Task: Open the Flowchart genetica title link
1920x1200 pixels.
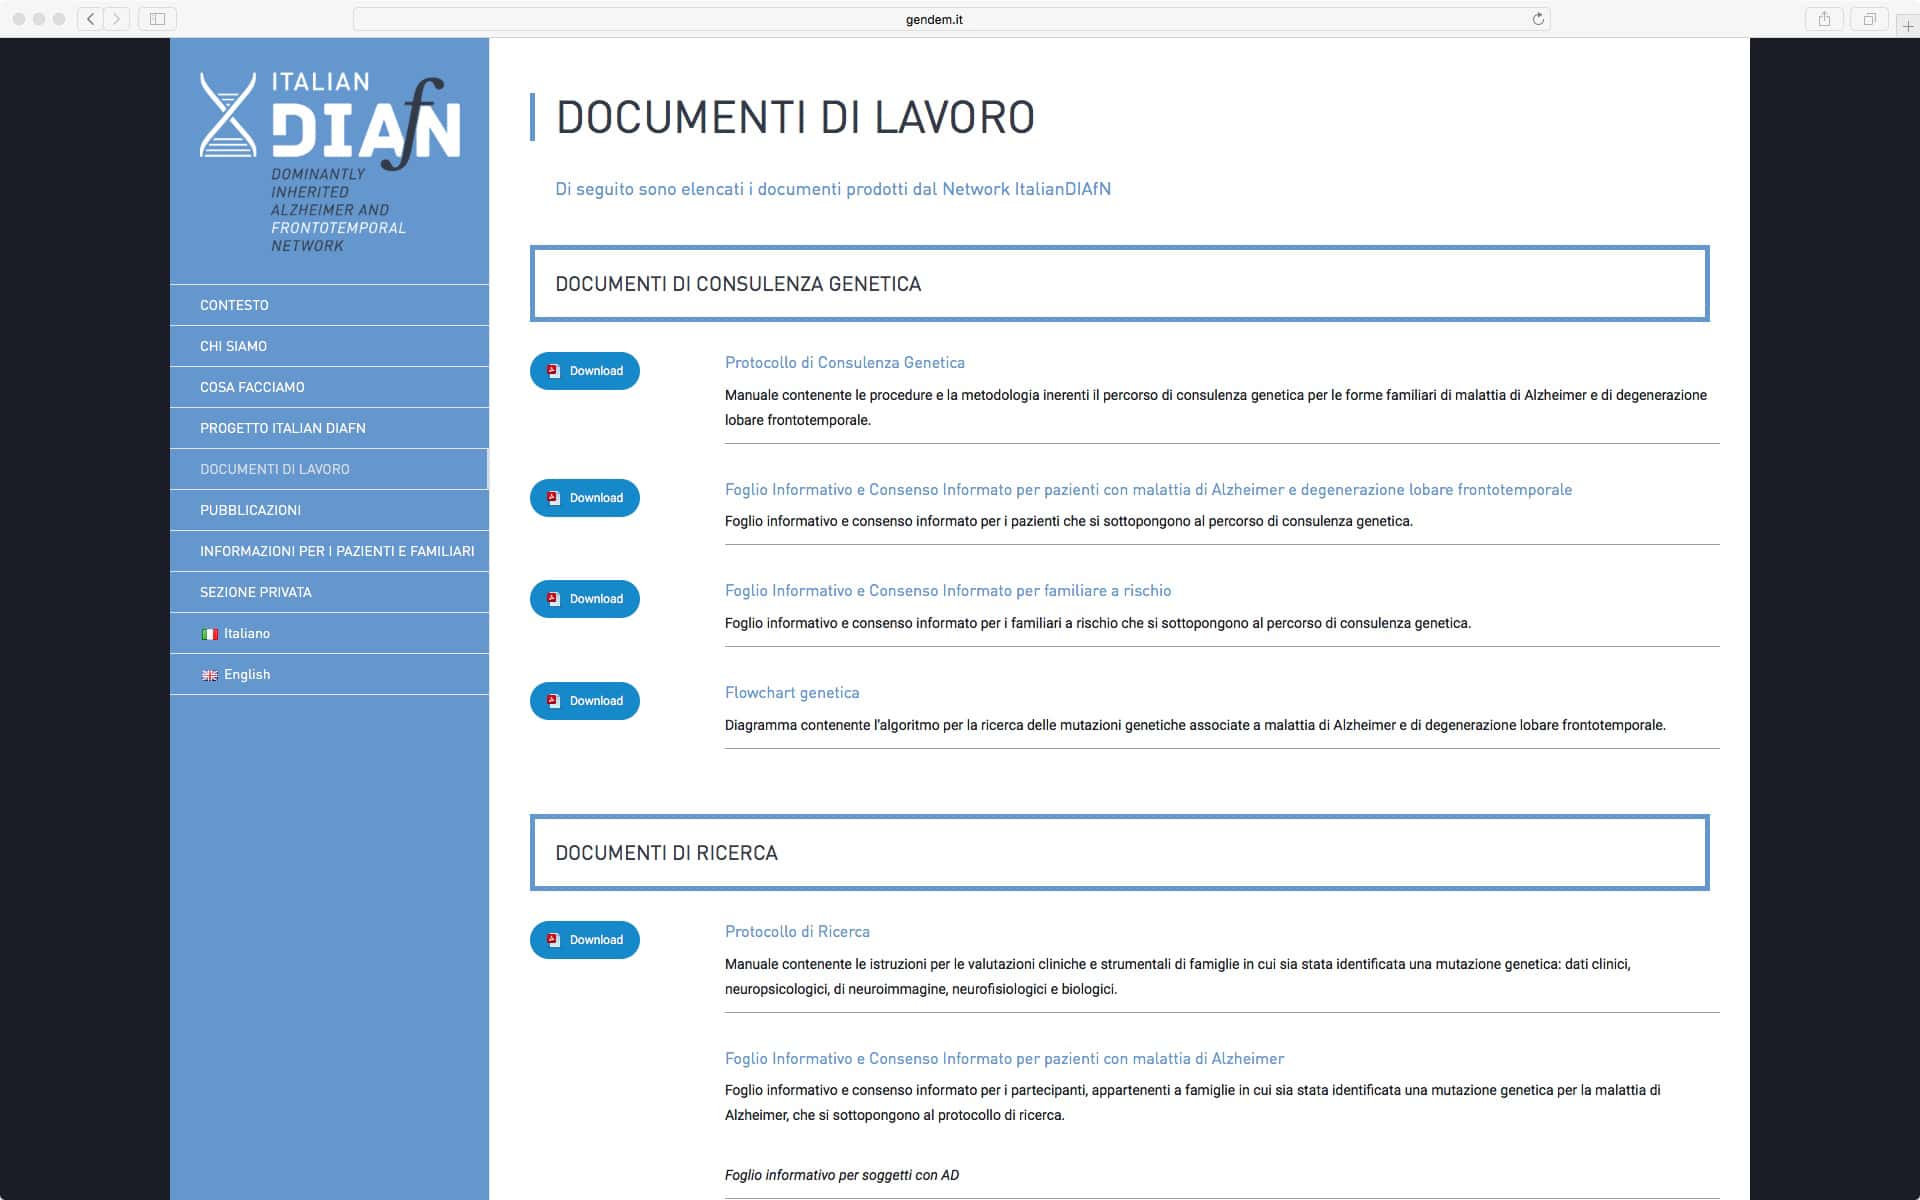Action: tap(792, 693)
